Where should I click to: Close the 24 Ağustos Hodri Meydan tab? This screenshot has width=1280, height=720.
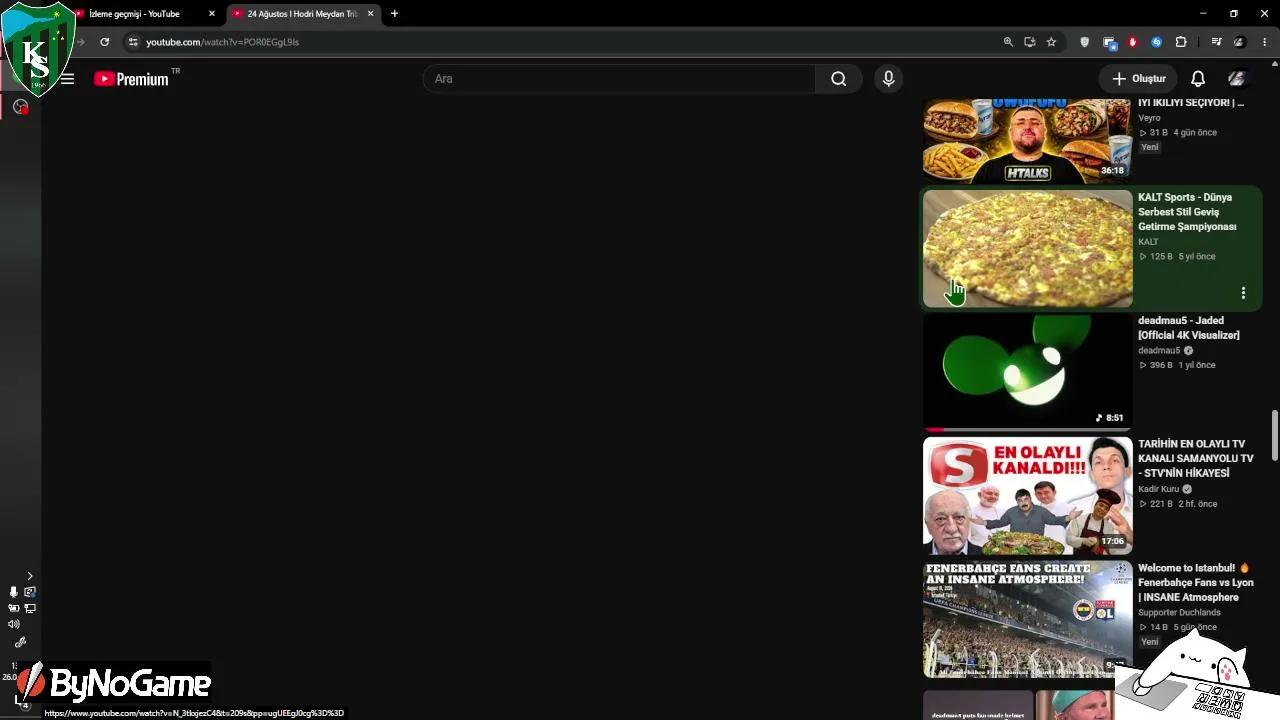coord(371,14)
